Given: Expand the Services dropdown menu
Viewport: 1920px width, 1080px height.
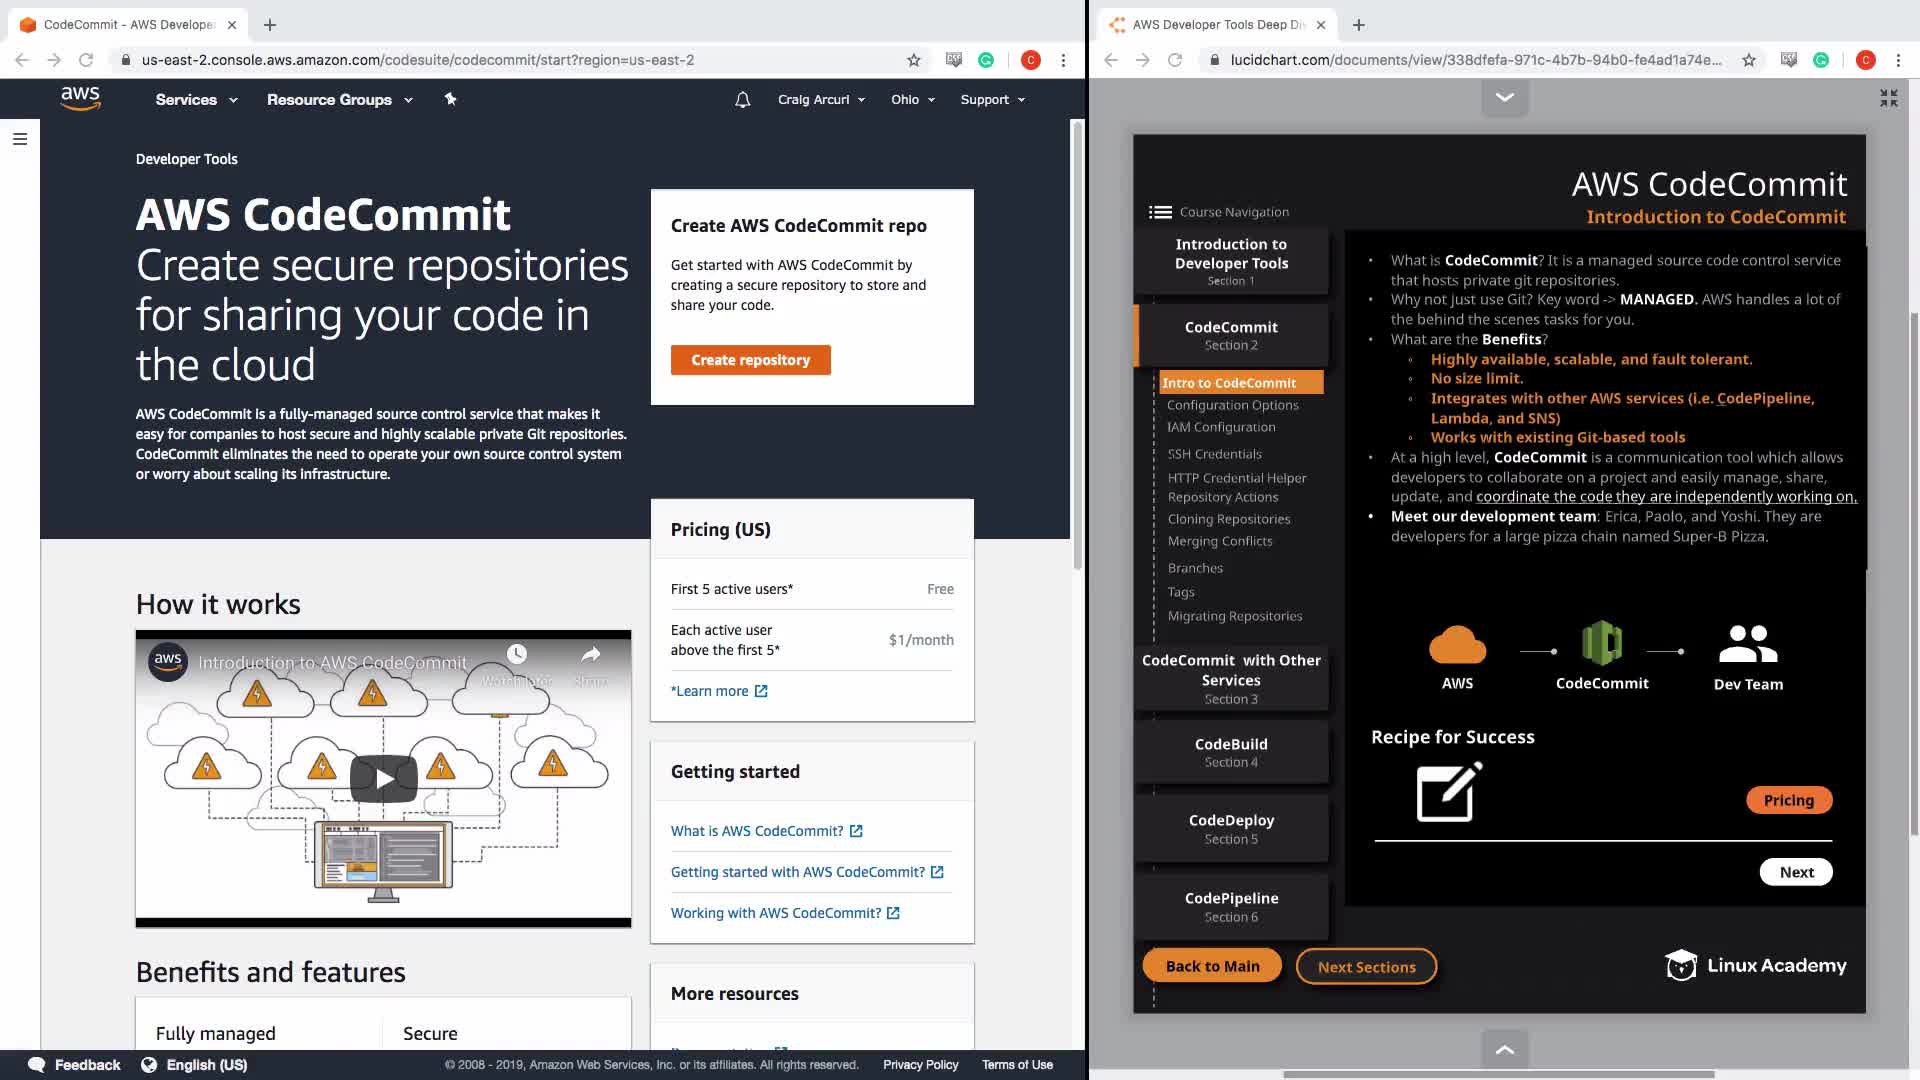Looking at the screenshot, I should tap(196, 100).
